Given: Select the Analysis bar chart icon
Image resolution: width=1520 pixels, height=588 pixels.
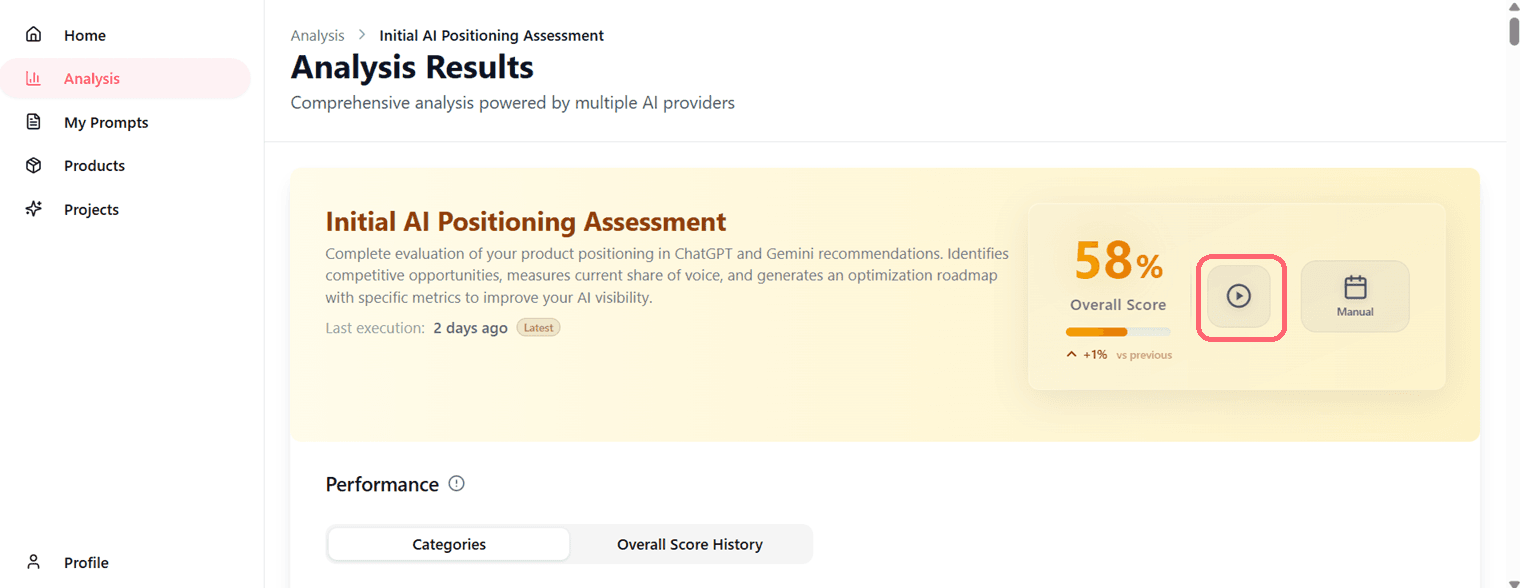Looking at the screenshot, I should click(34, 79).
